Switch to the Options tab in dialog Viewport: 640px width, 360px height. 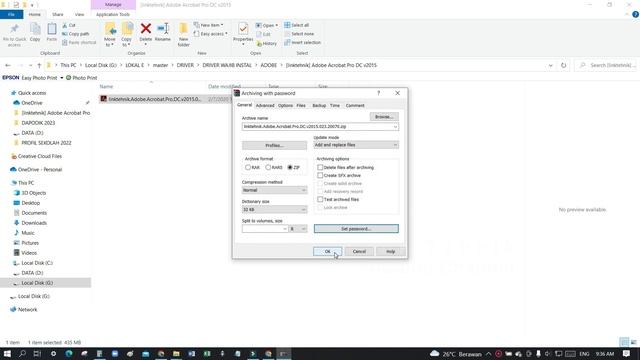(x=285, y=105)
